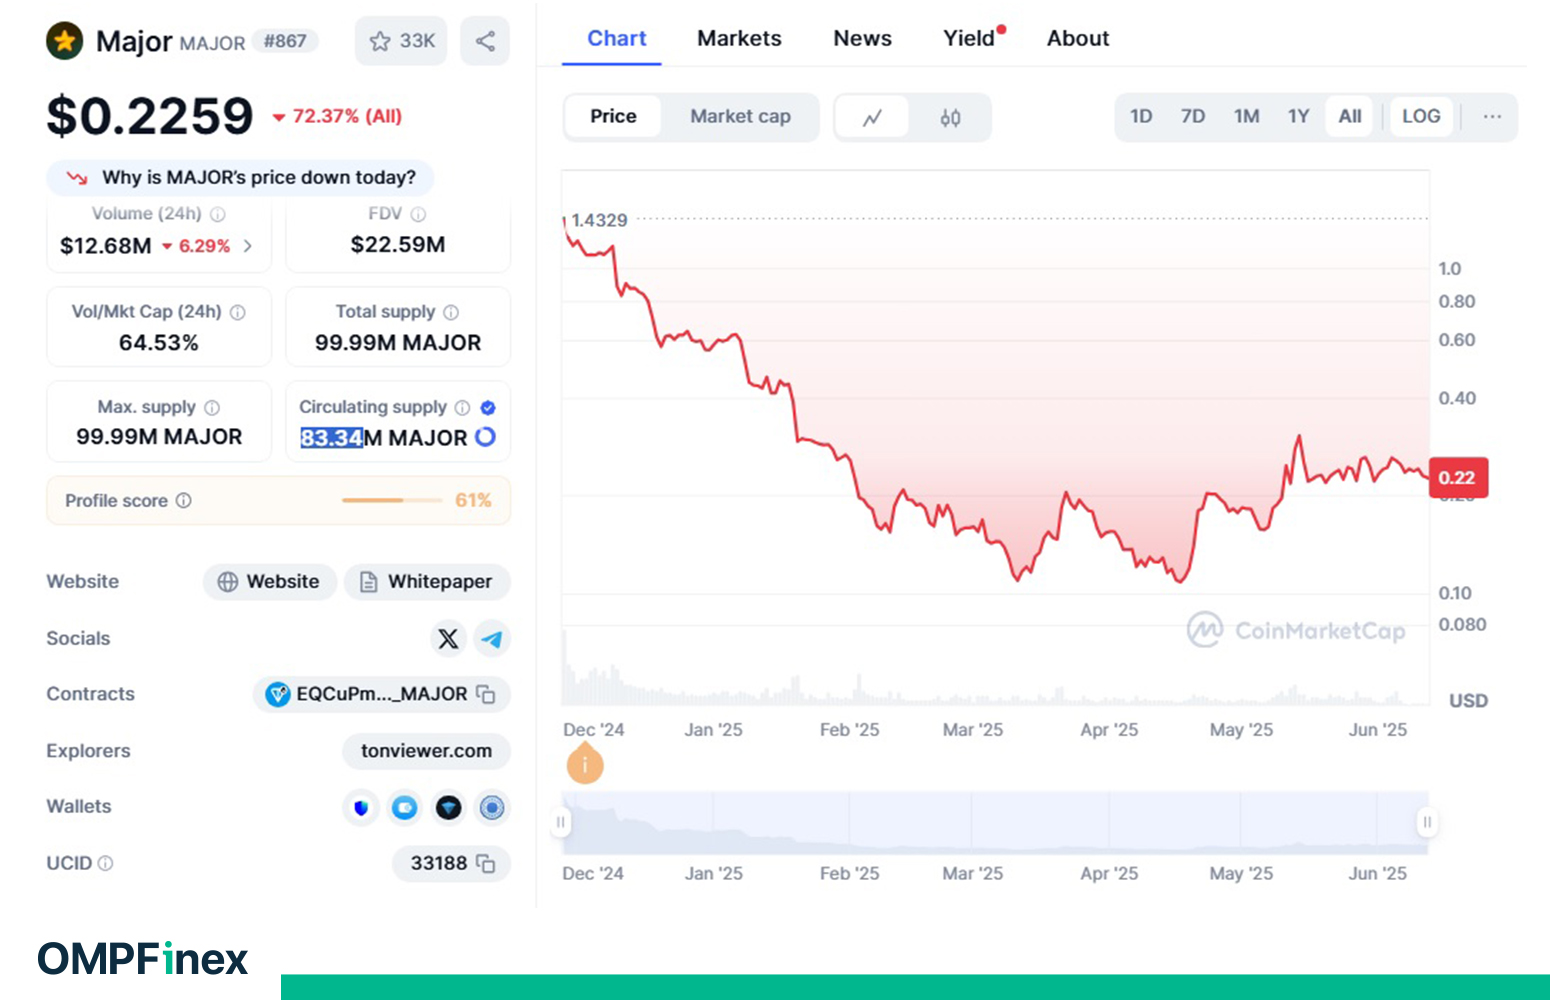The width and height of the screenshot is (1550, 1000).
Task: Select the candlestick chart type icon
Action: coord(950,117)
